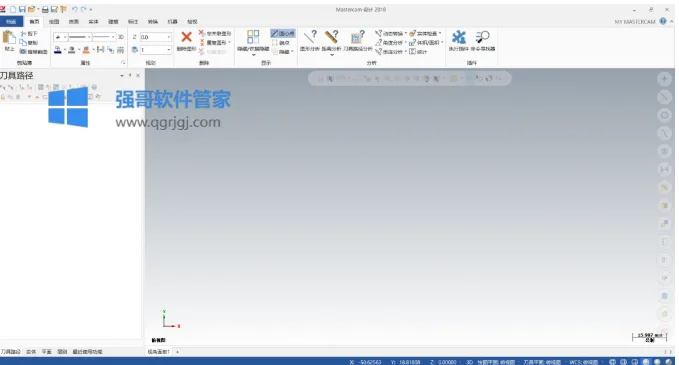Click the red X Delete Entities icon
679x365 pixels.
point(186,37)
